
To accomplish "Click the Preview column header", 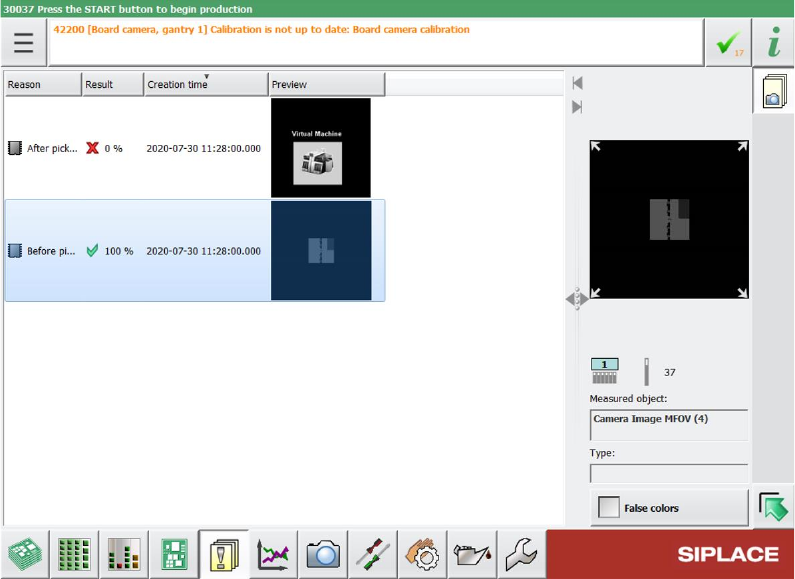I will tap(327, 84).
